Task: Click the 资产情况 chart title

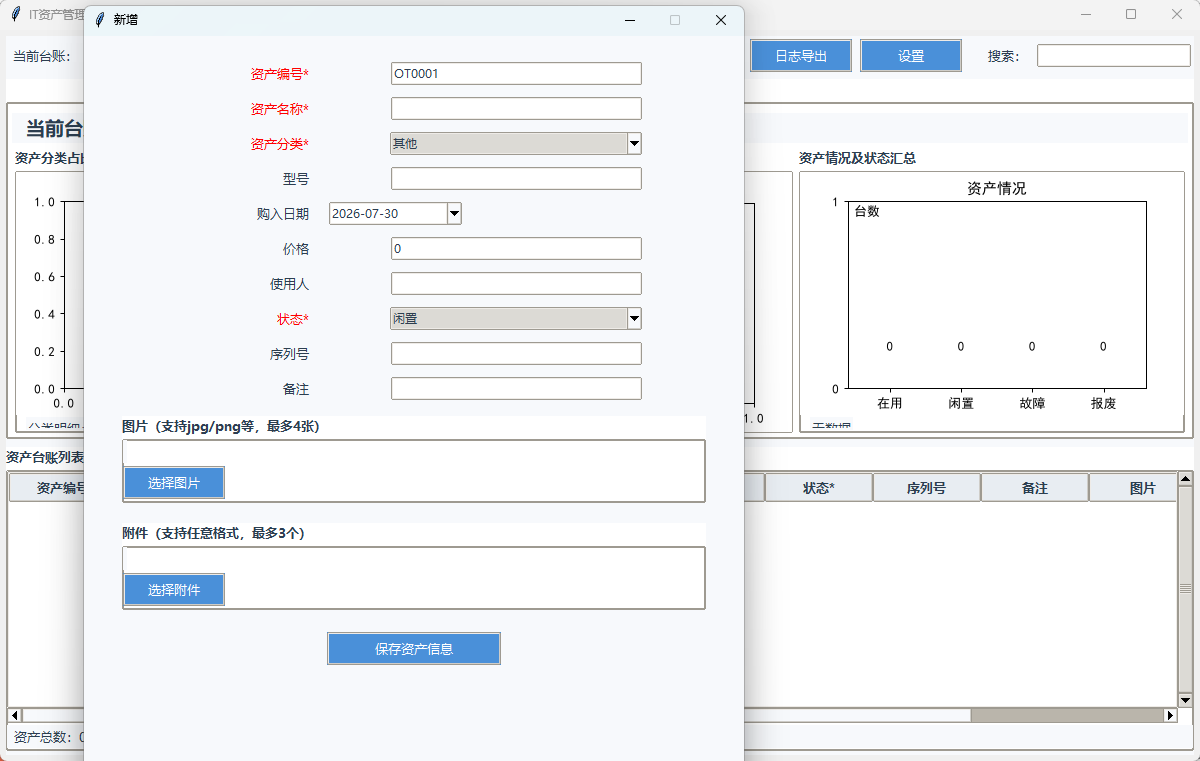Action: pos(997,188)
